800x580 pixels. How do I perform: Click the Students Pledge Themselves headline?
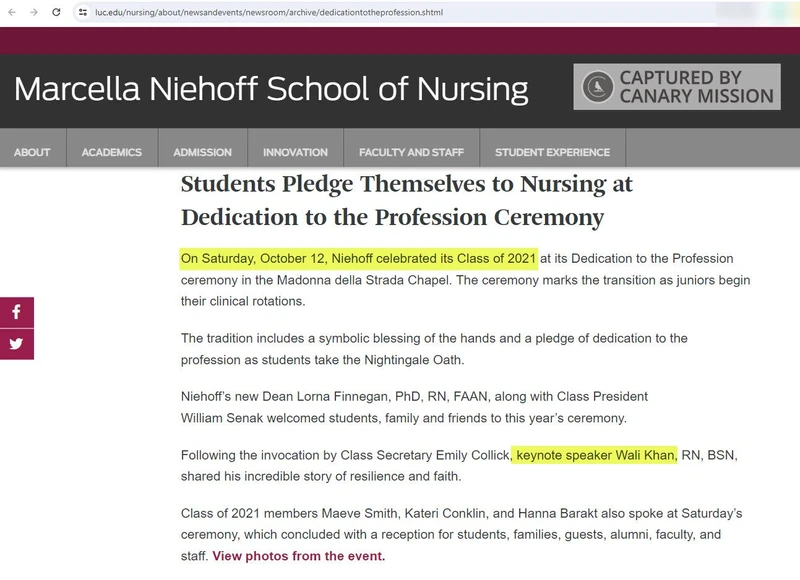point(406,200)
